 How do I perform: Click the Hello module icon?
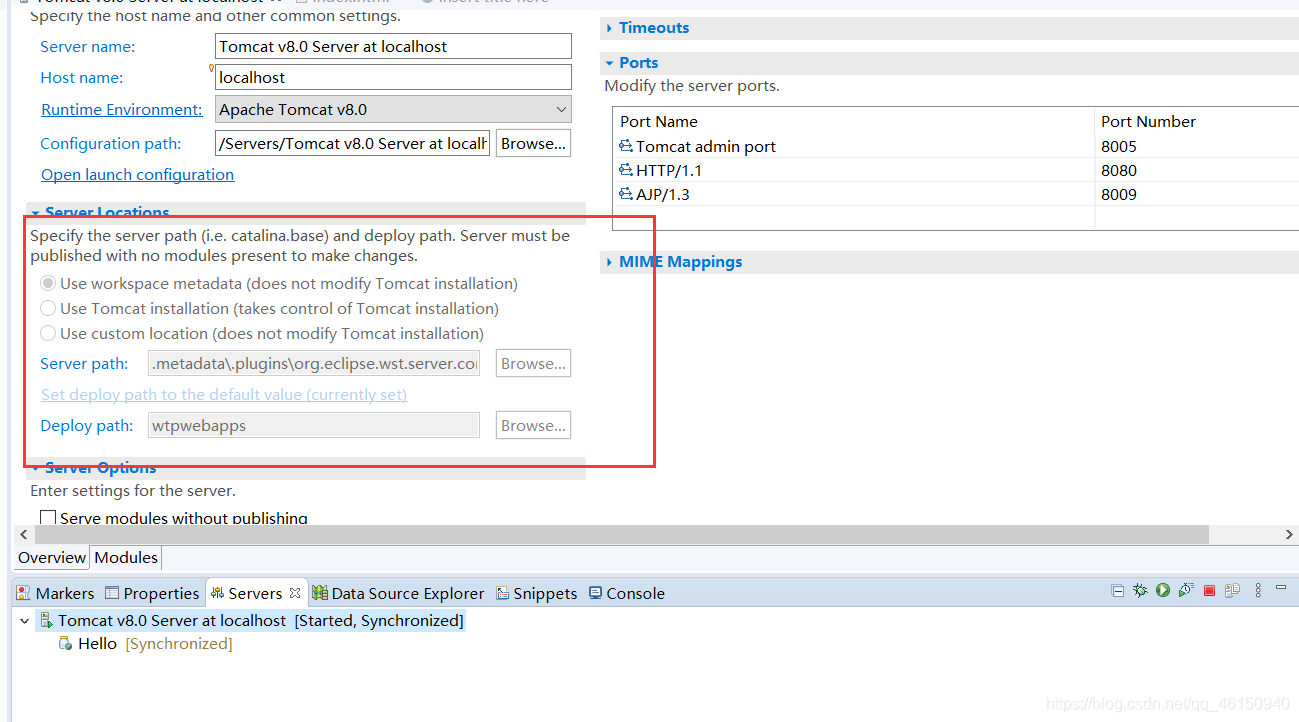(66, 644)
